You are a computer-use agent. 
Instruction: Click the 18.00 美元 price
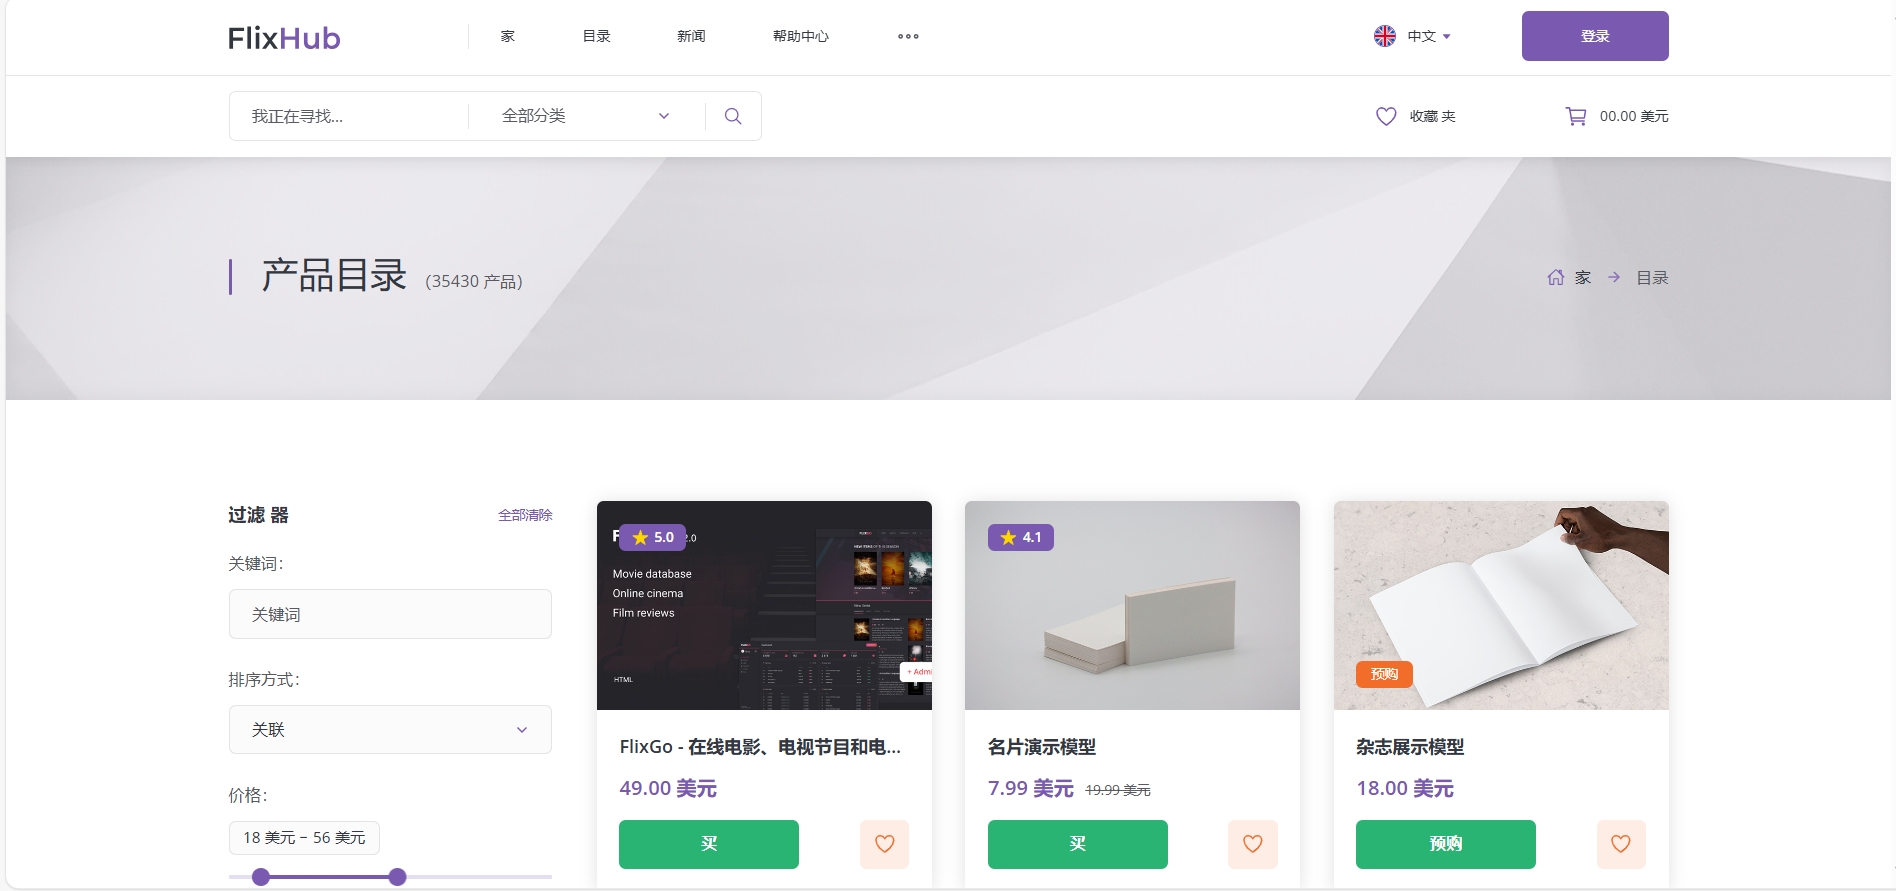pos(1405,788)
